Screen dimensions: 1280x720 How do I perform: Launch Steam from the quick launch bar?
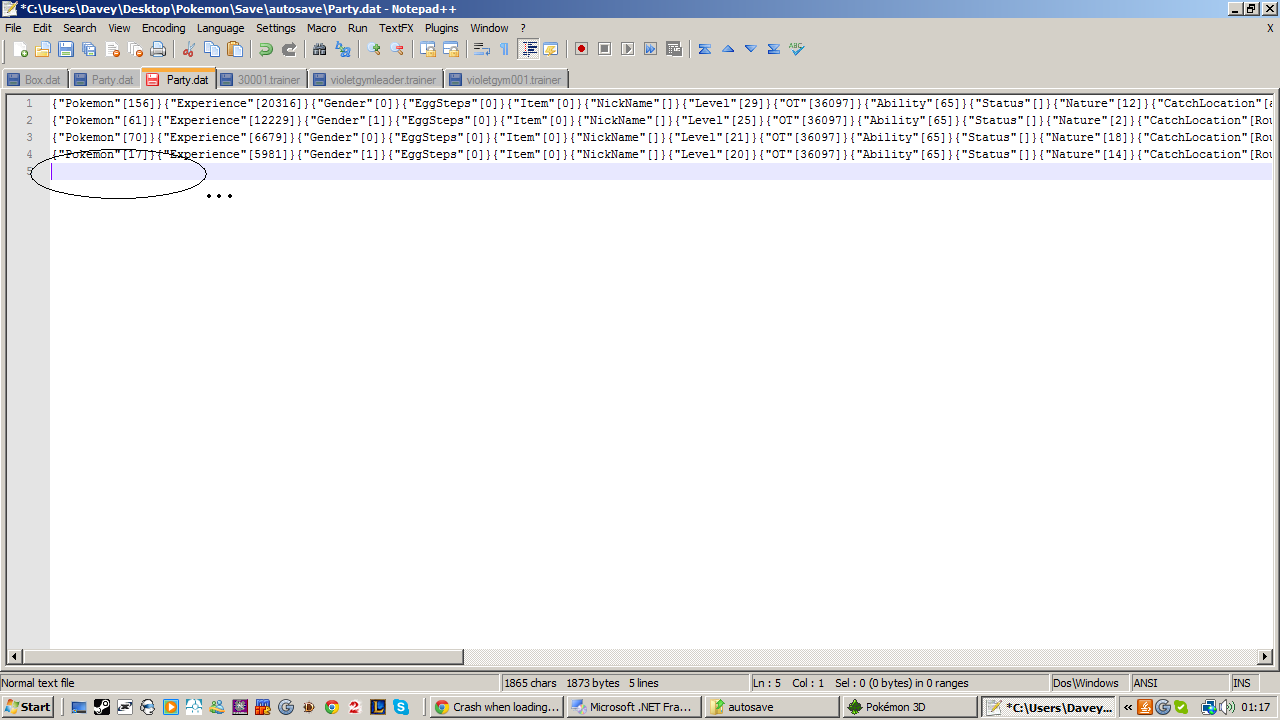point(102,707)
